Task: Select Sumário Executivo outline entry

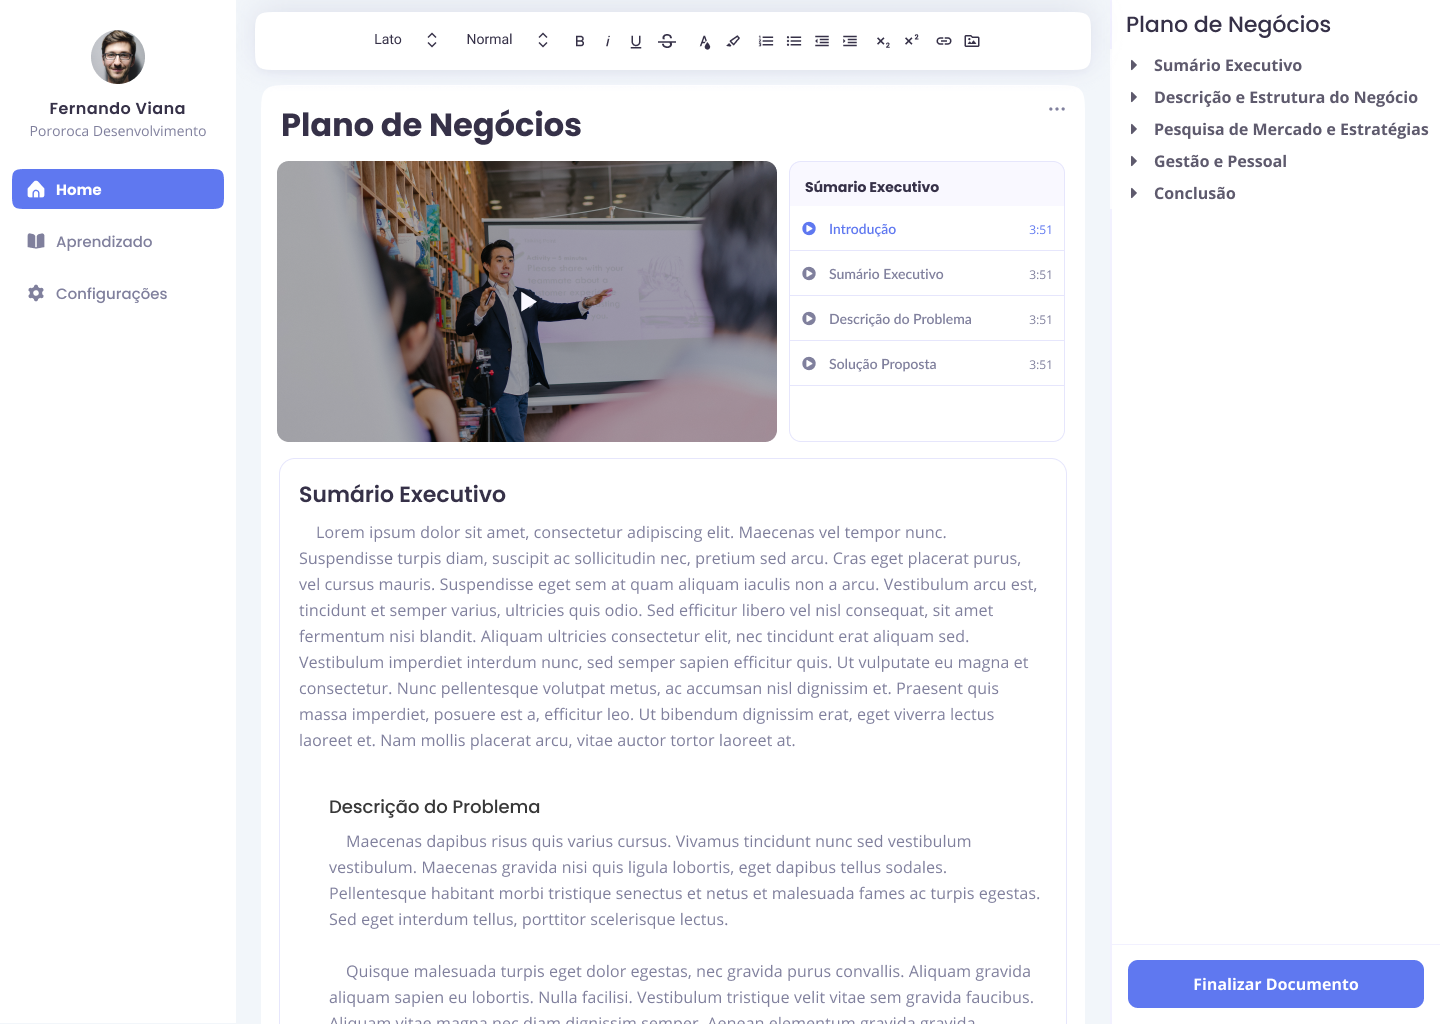Action: (x=1228, y=65)
